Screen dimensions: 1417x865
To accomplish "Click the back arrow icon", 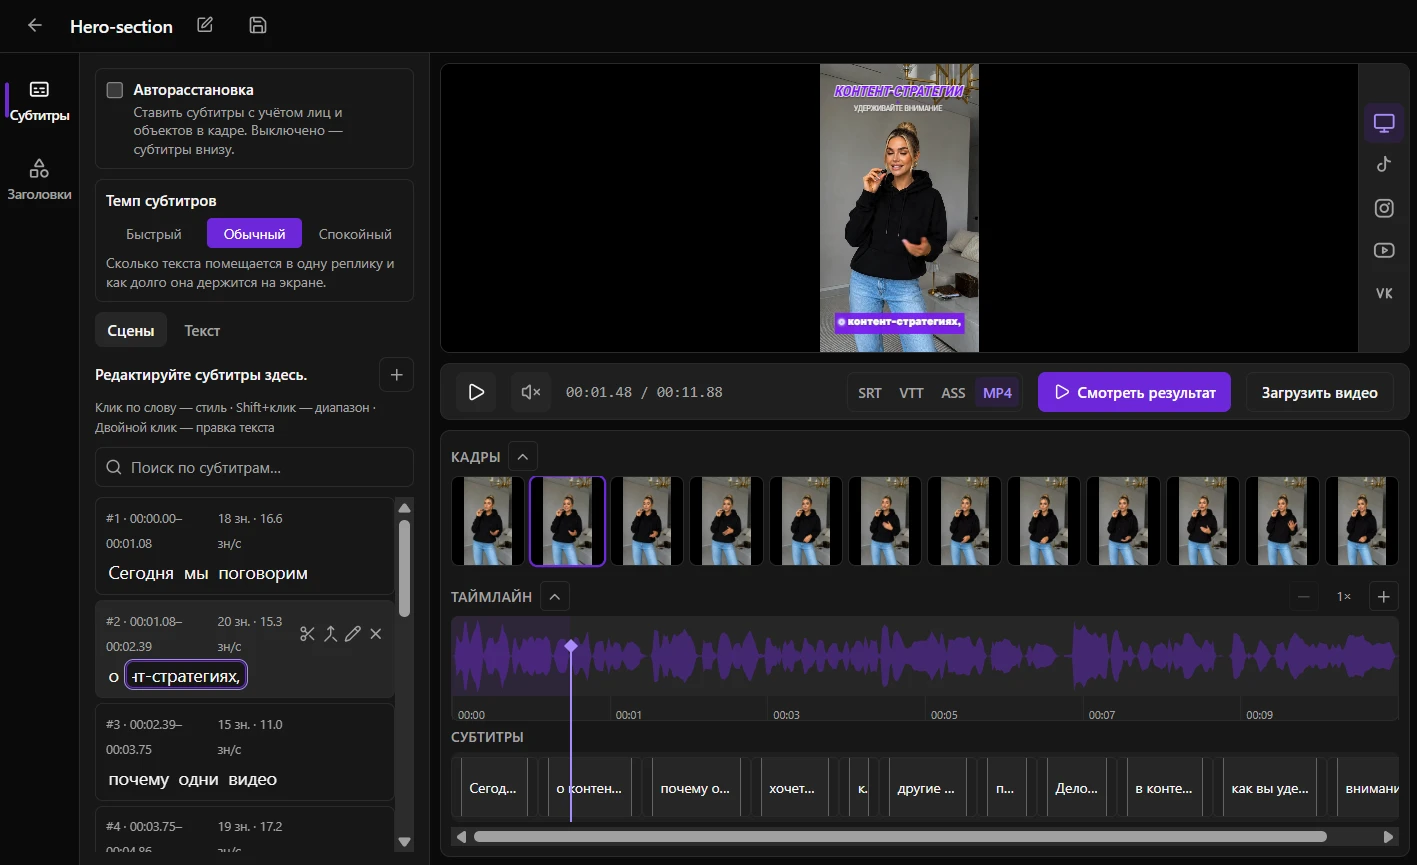I will [35, 26].
